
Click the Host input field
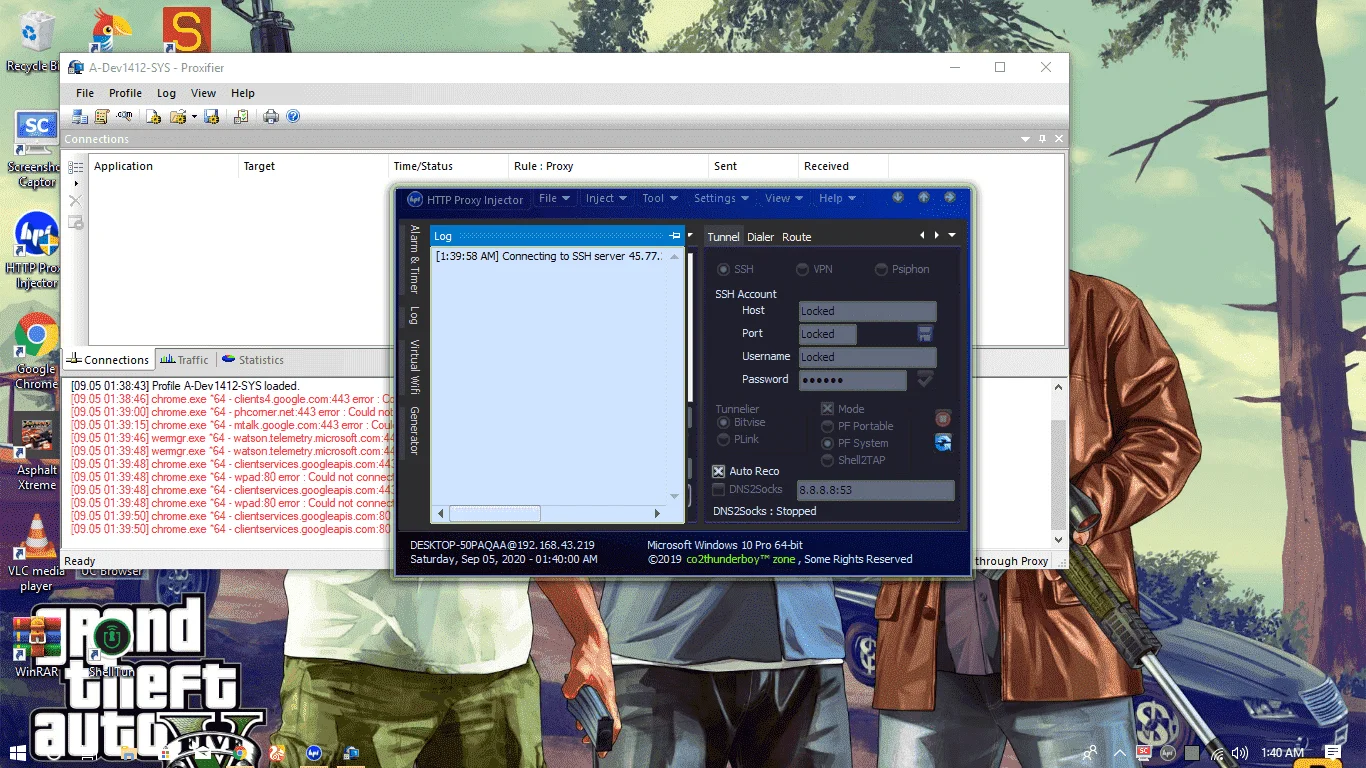click(x=867, y=311)
